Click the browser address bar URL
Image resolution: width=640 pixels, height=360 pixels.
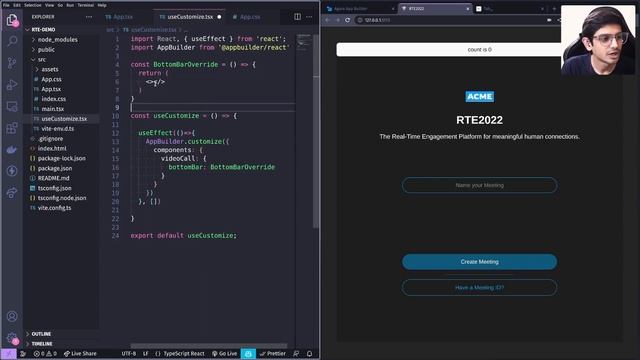[378, 20]
